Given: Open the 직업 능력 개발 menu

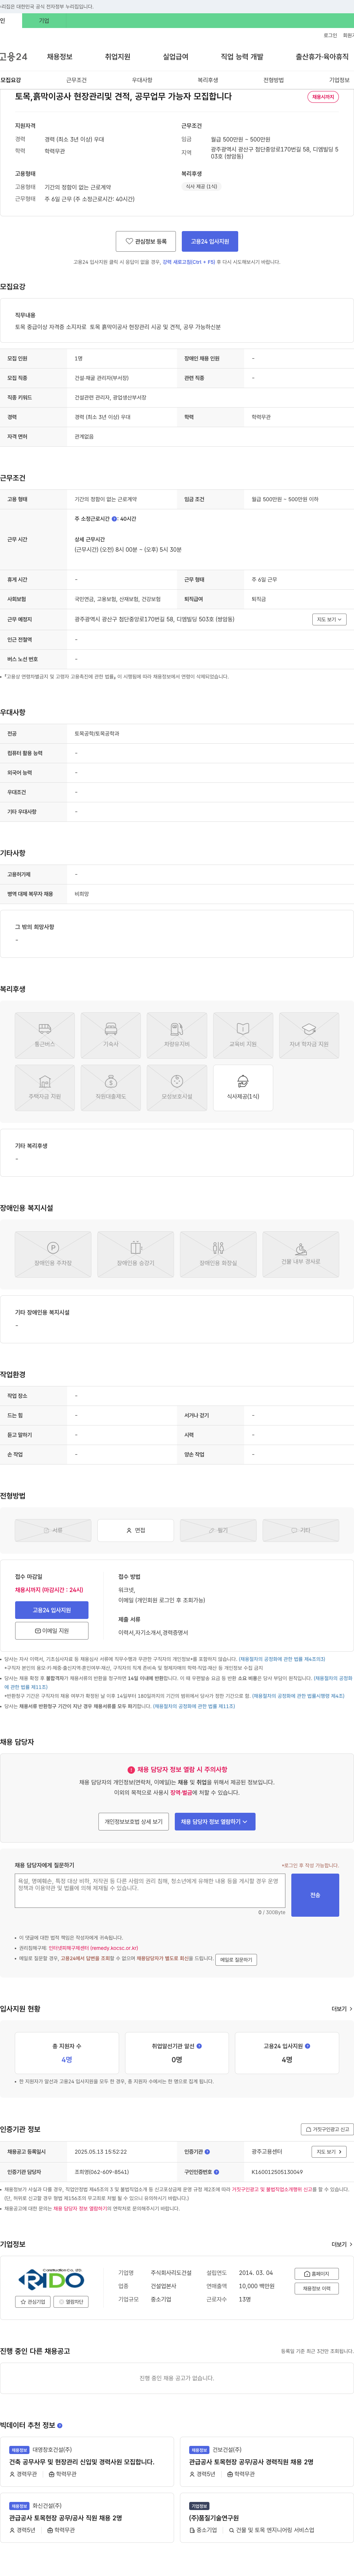Looking at the screenshot, I should (242, 57).
